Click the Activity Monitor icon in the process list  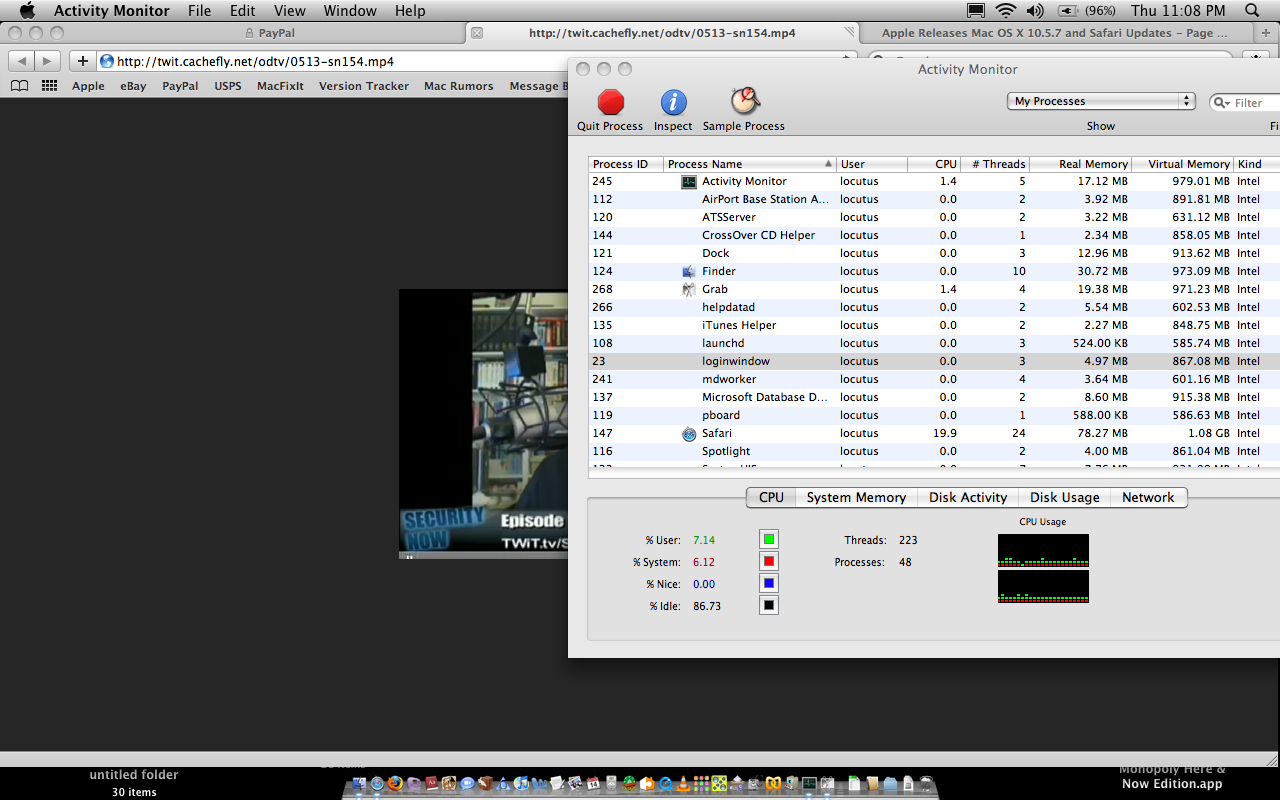point(689,182)
